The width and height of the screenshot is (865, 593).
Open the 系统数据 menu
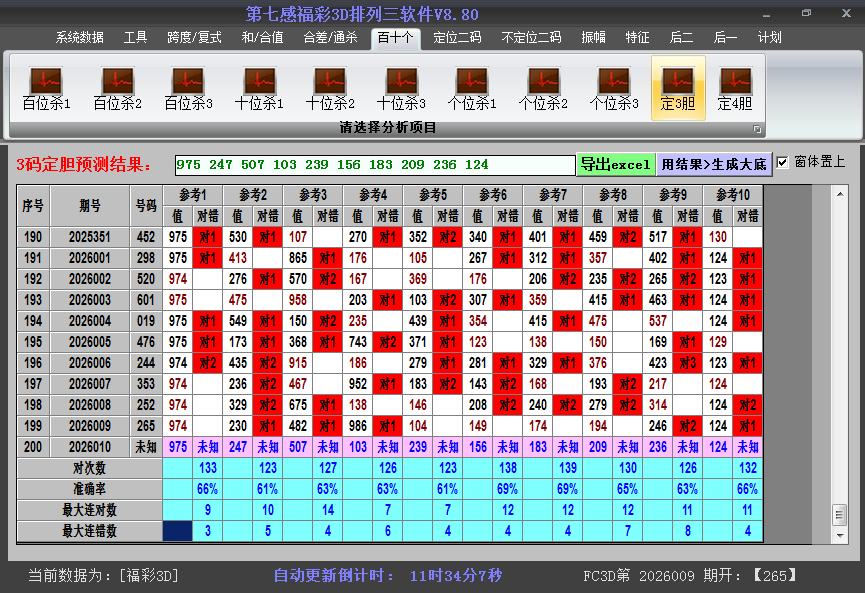point(79,38)
